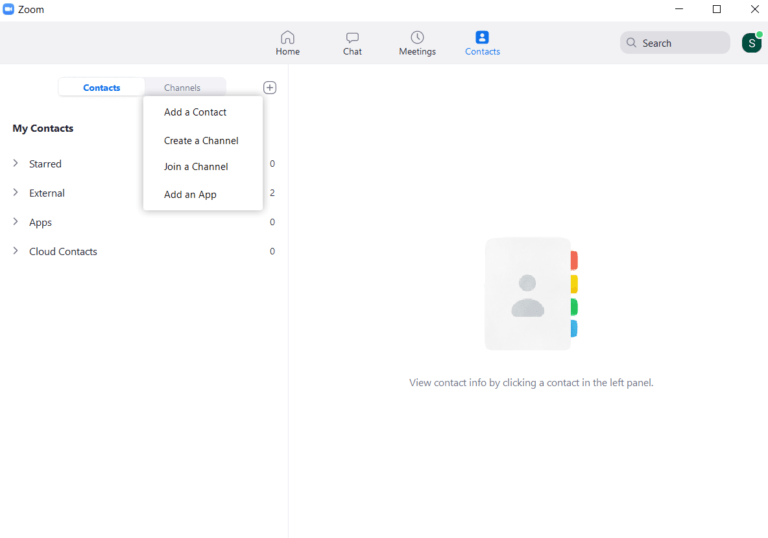Screen dimensions: 768x538
Task: Expand the Apps group chevron
Action: pyautogui.click(x=16, y=222)
